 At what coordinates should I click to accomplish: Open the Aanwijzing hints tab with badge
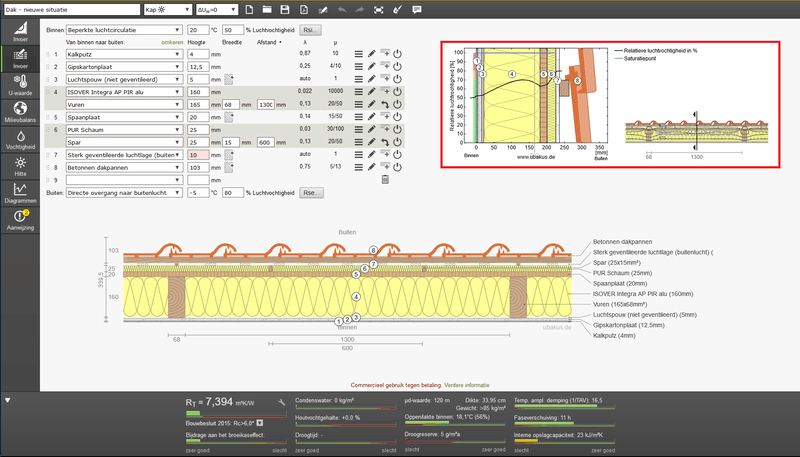click(x=20, y=220)
